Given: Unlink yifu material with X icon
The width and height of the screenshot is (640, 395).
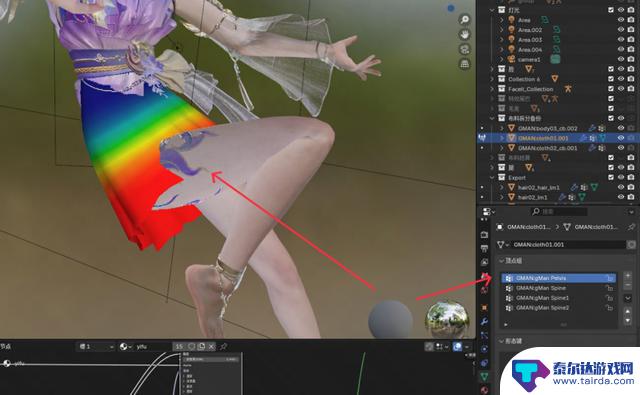Looking at the screenshot, I should pos(211,346).
